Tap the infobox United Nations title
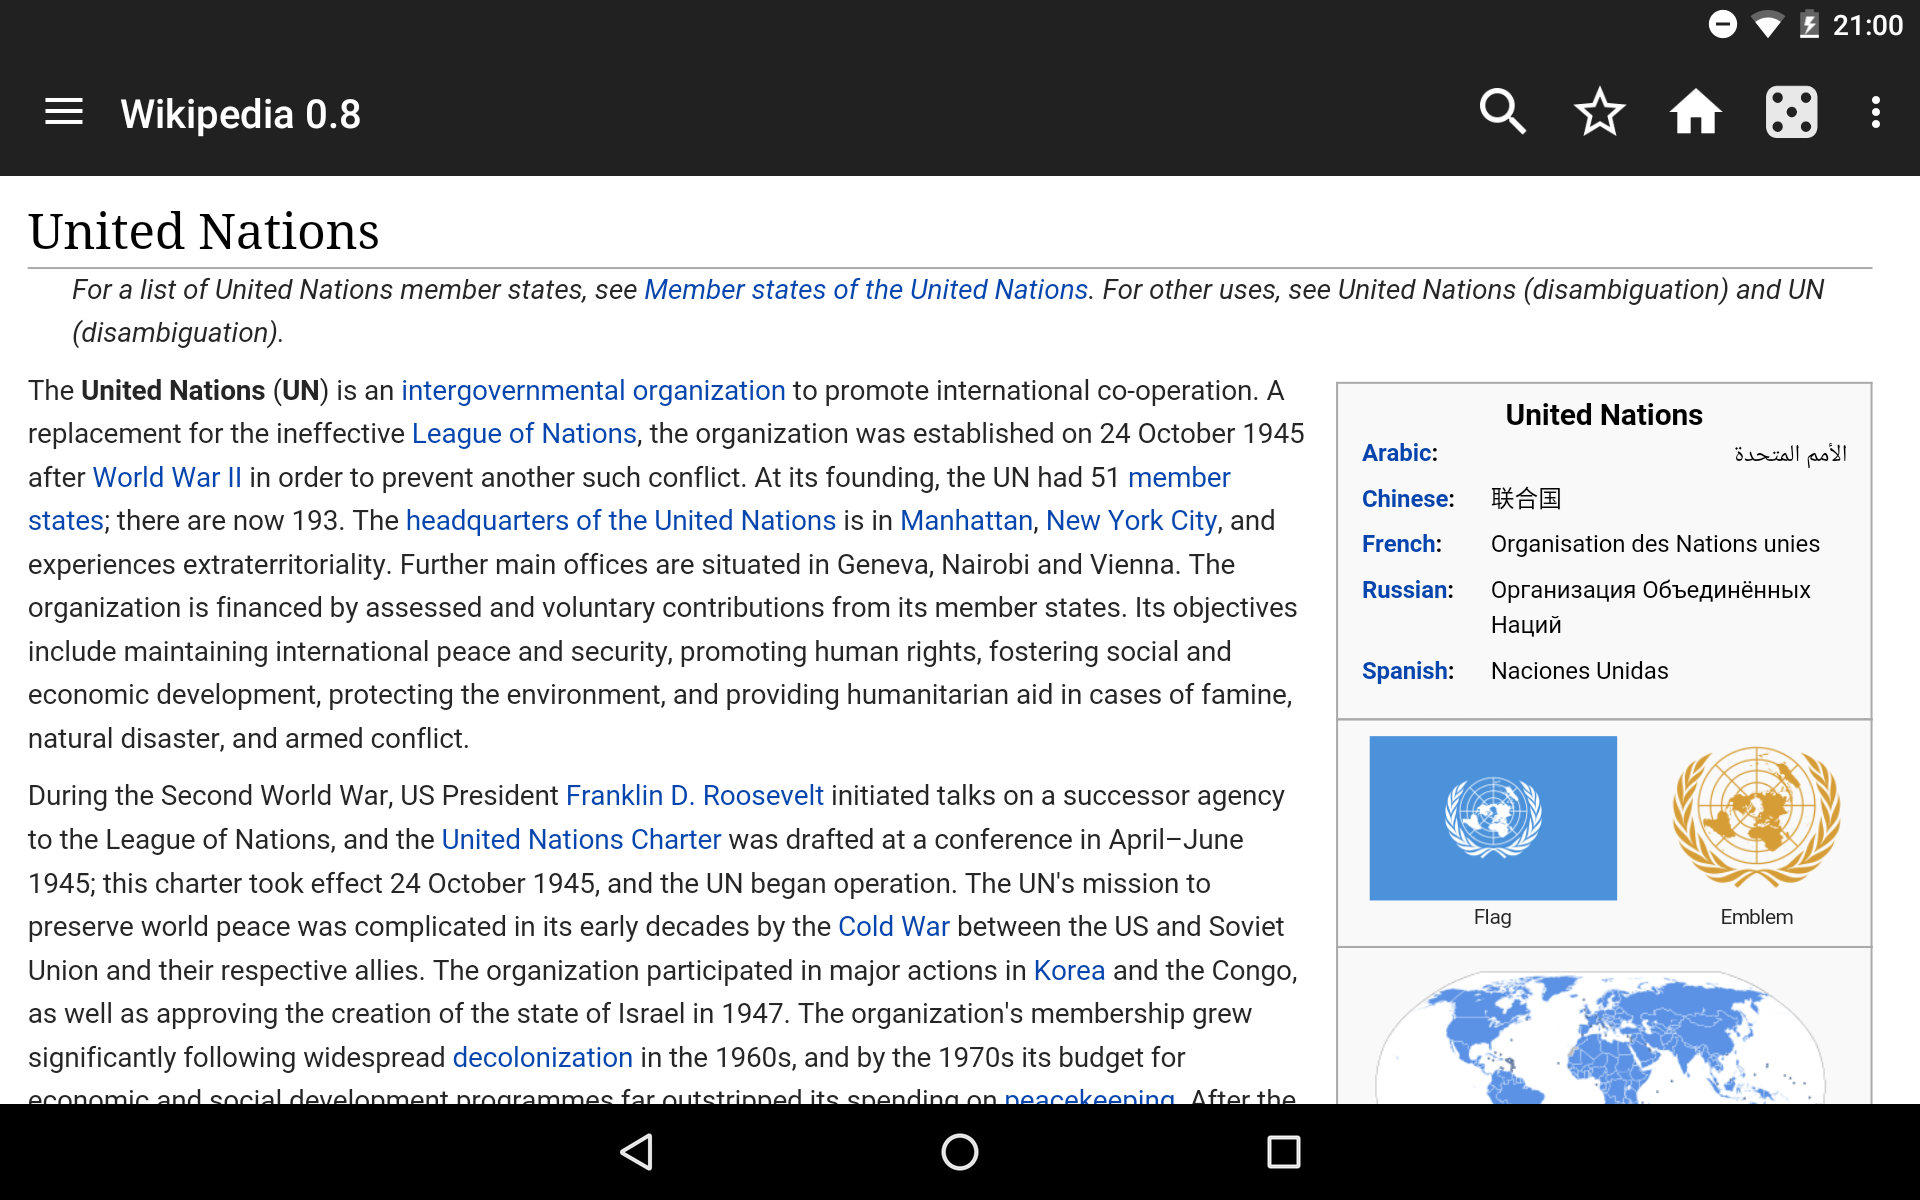Image resolution: width=1920 pixels, height=1200 pixels. (x=1603, y=415)
